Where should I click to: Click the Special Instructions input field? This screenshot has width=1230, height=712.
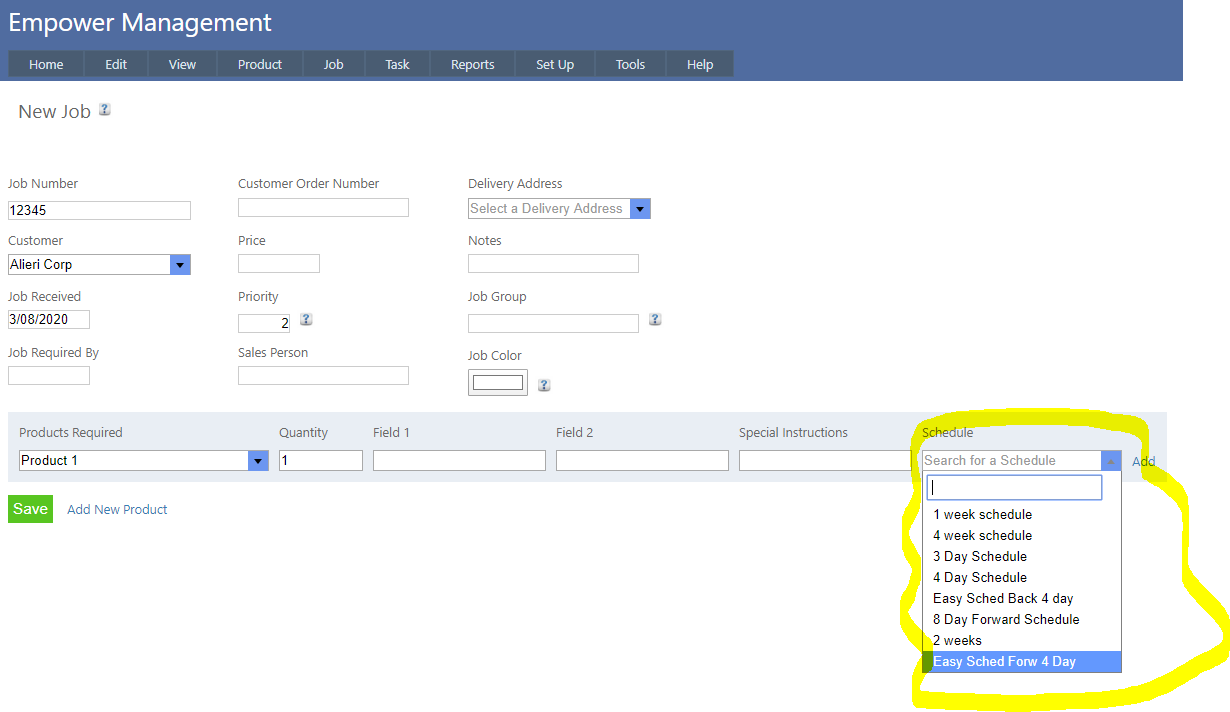coord(825,461)
